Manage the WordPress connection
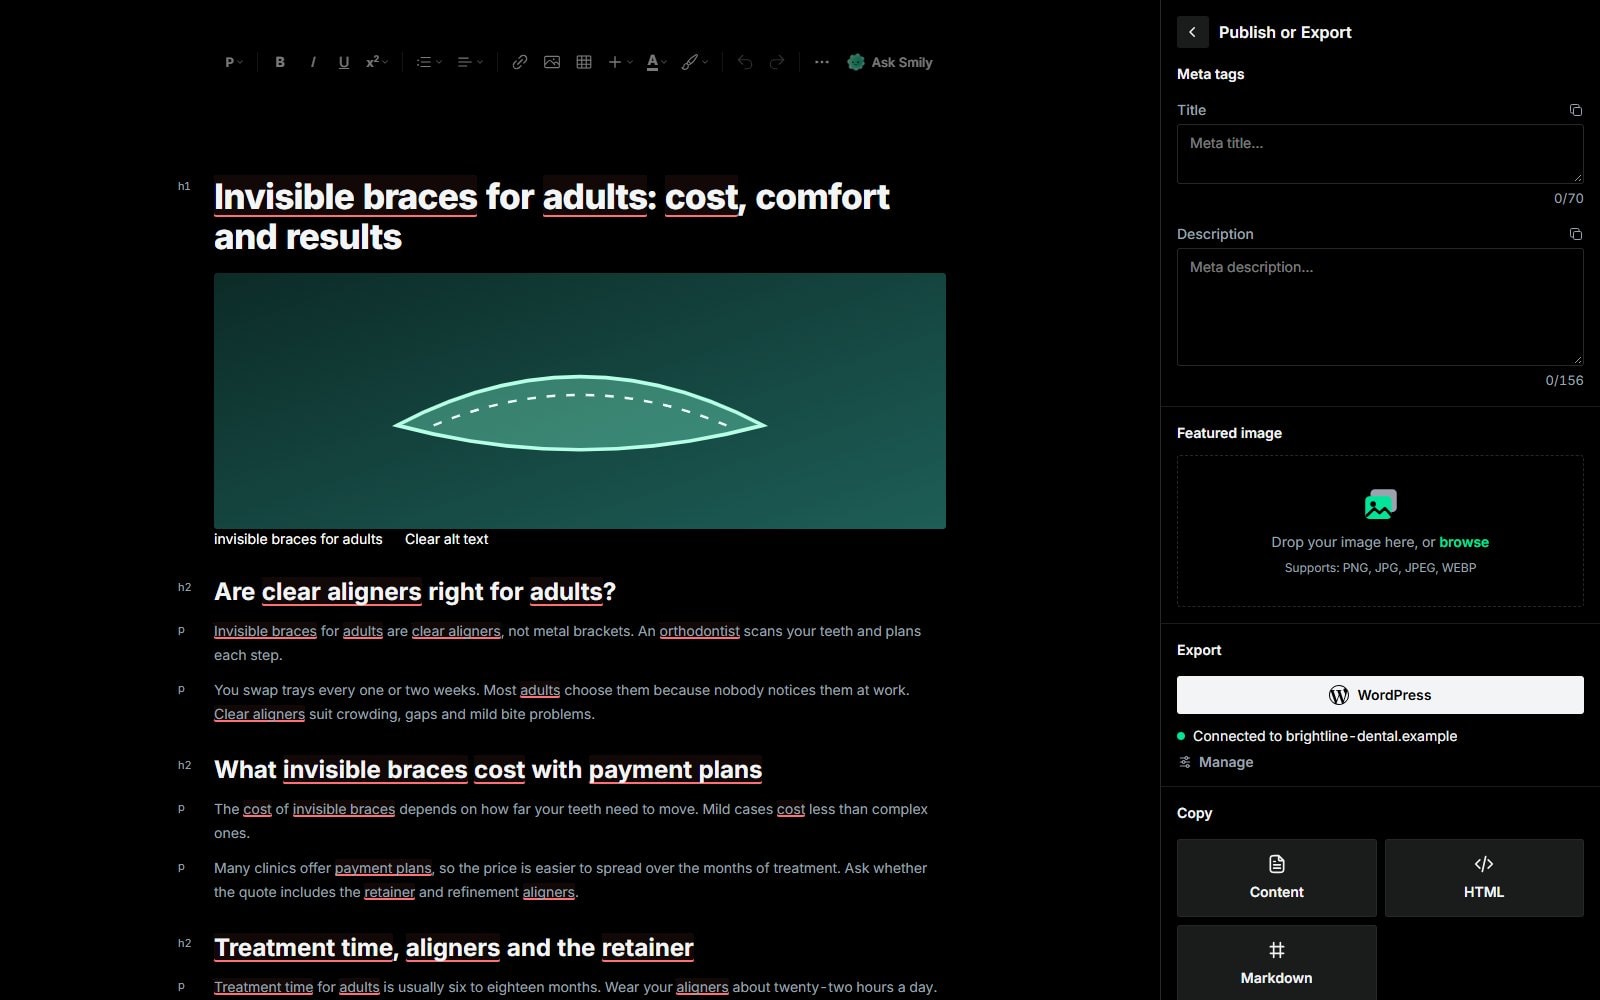The height and width of the screenshot is (1000, 1600). click(x=1216, y=762)
